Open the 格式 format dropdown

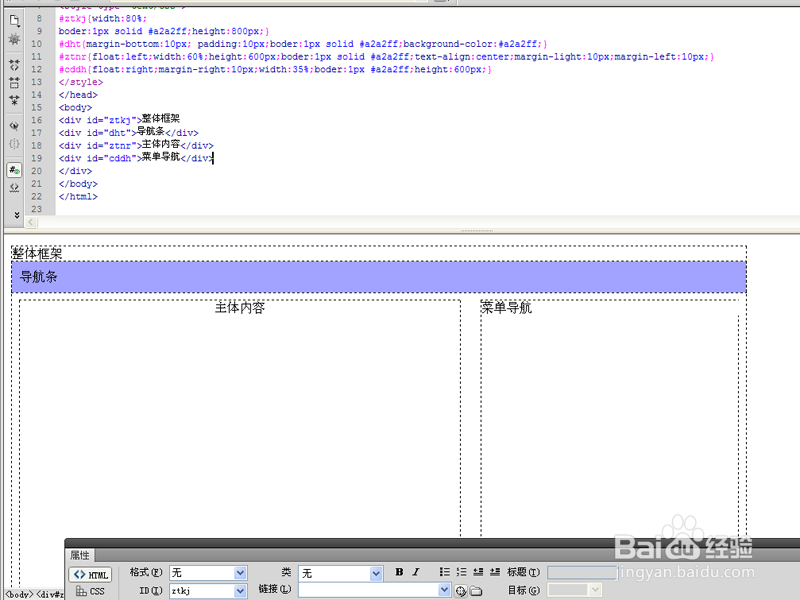[x=240, y=573]
